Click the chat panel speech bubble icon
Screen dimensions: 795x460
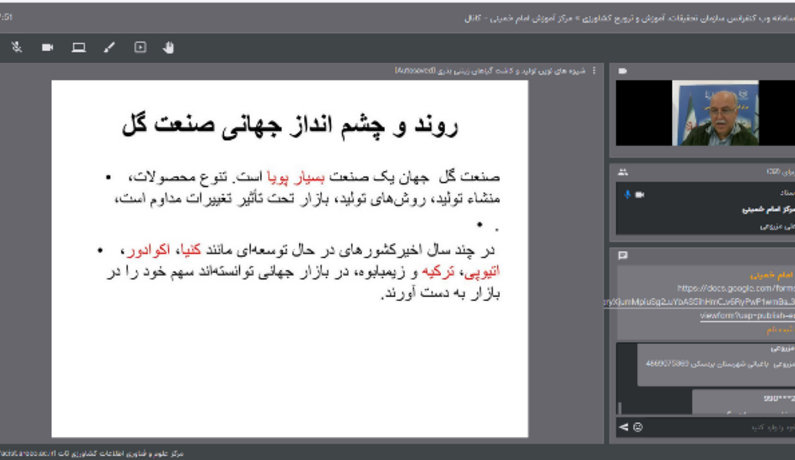623,255
